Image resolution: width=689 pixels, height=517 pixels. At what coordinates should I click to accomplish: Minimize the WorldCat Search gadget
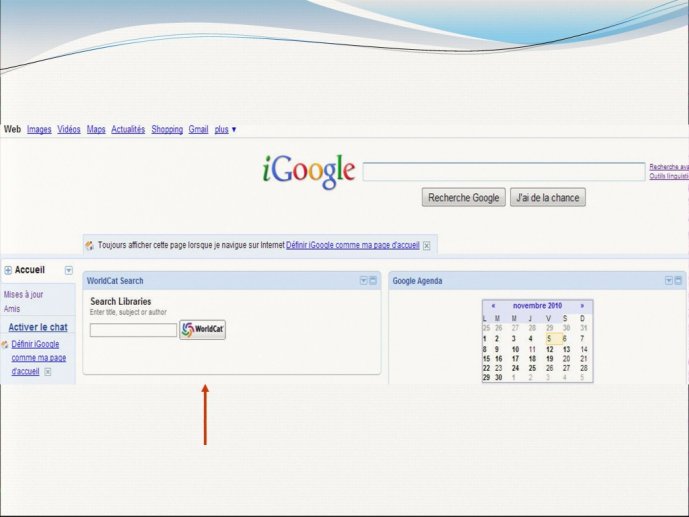[373, 281]
